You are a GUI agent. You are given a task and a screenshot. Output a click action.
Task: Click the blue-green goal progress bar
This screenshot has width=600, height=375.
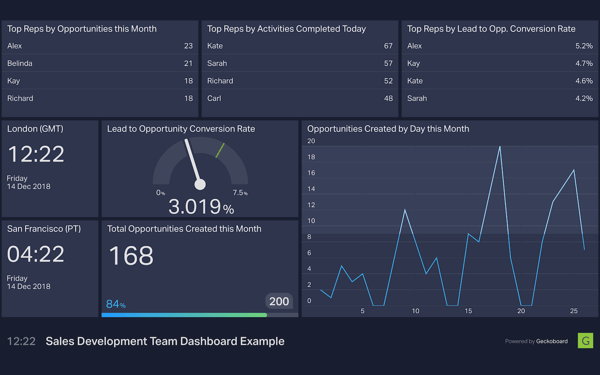pyautogui.click(x=184, y=315)
